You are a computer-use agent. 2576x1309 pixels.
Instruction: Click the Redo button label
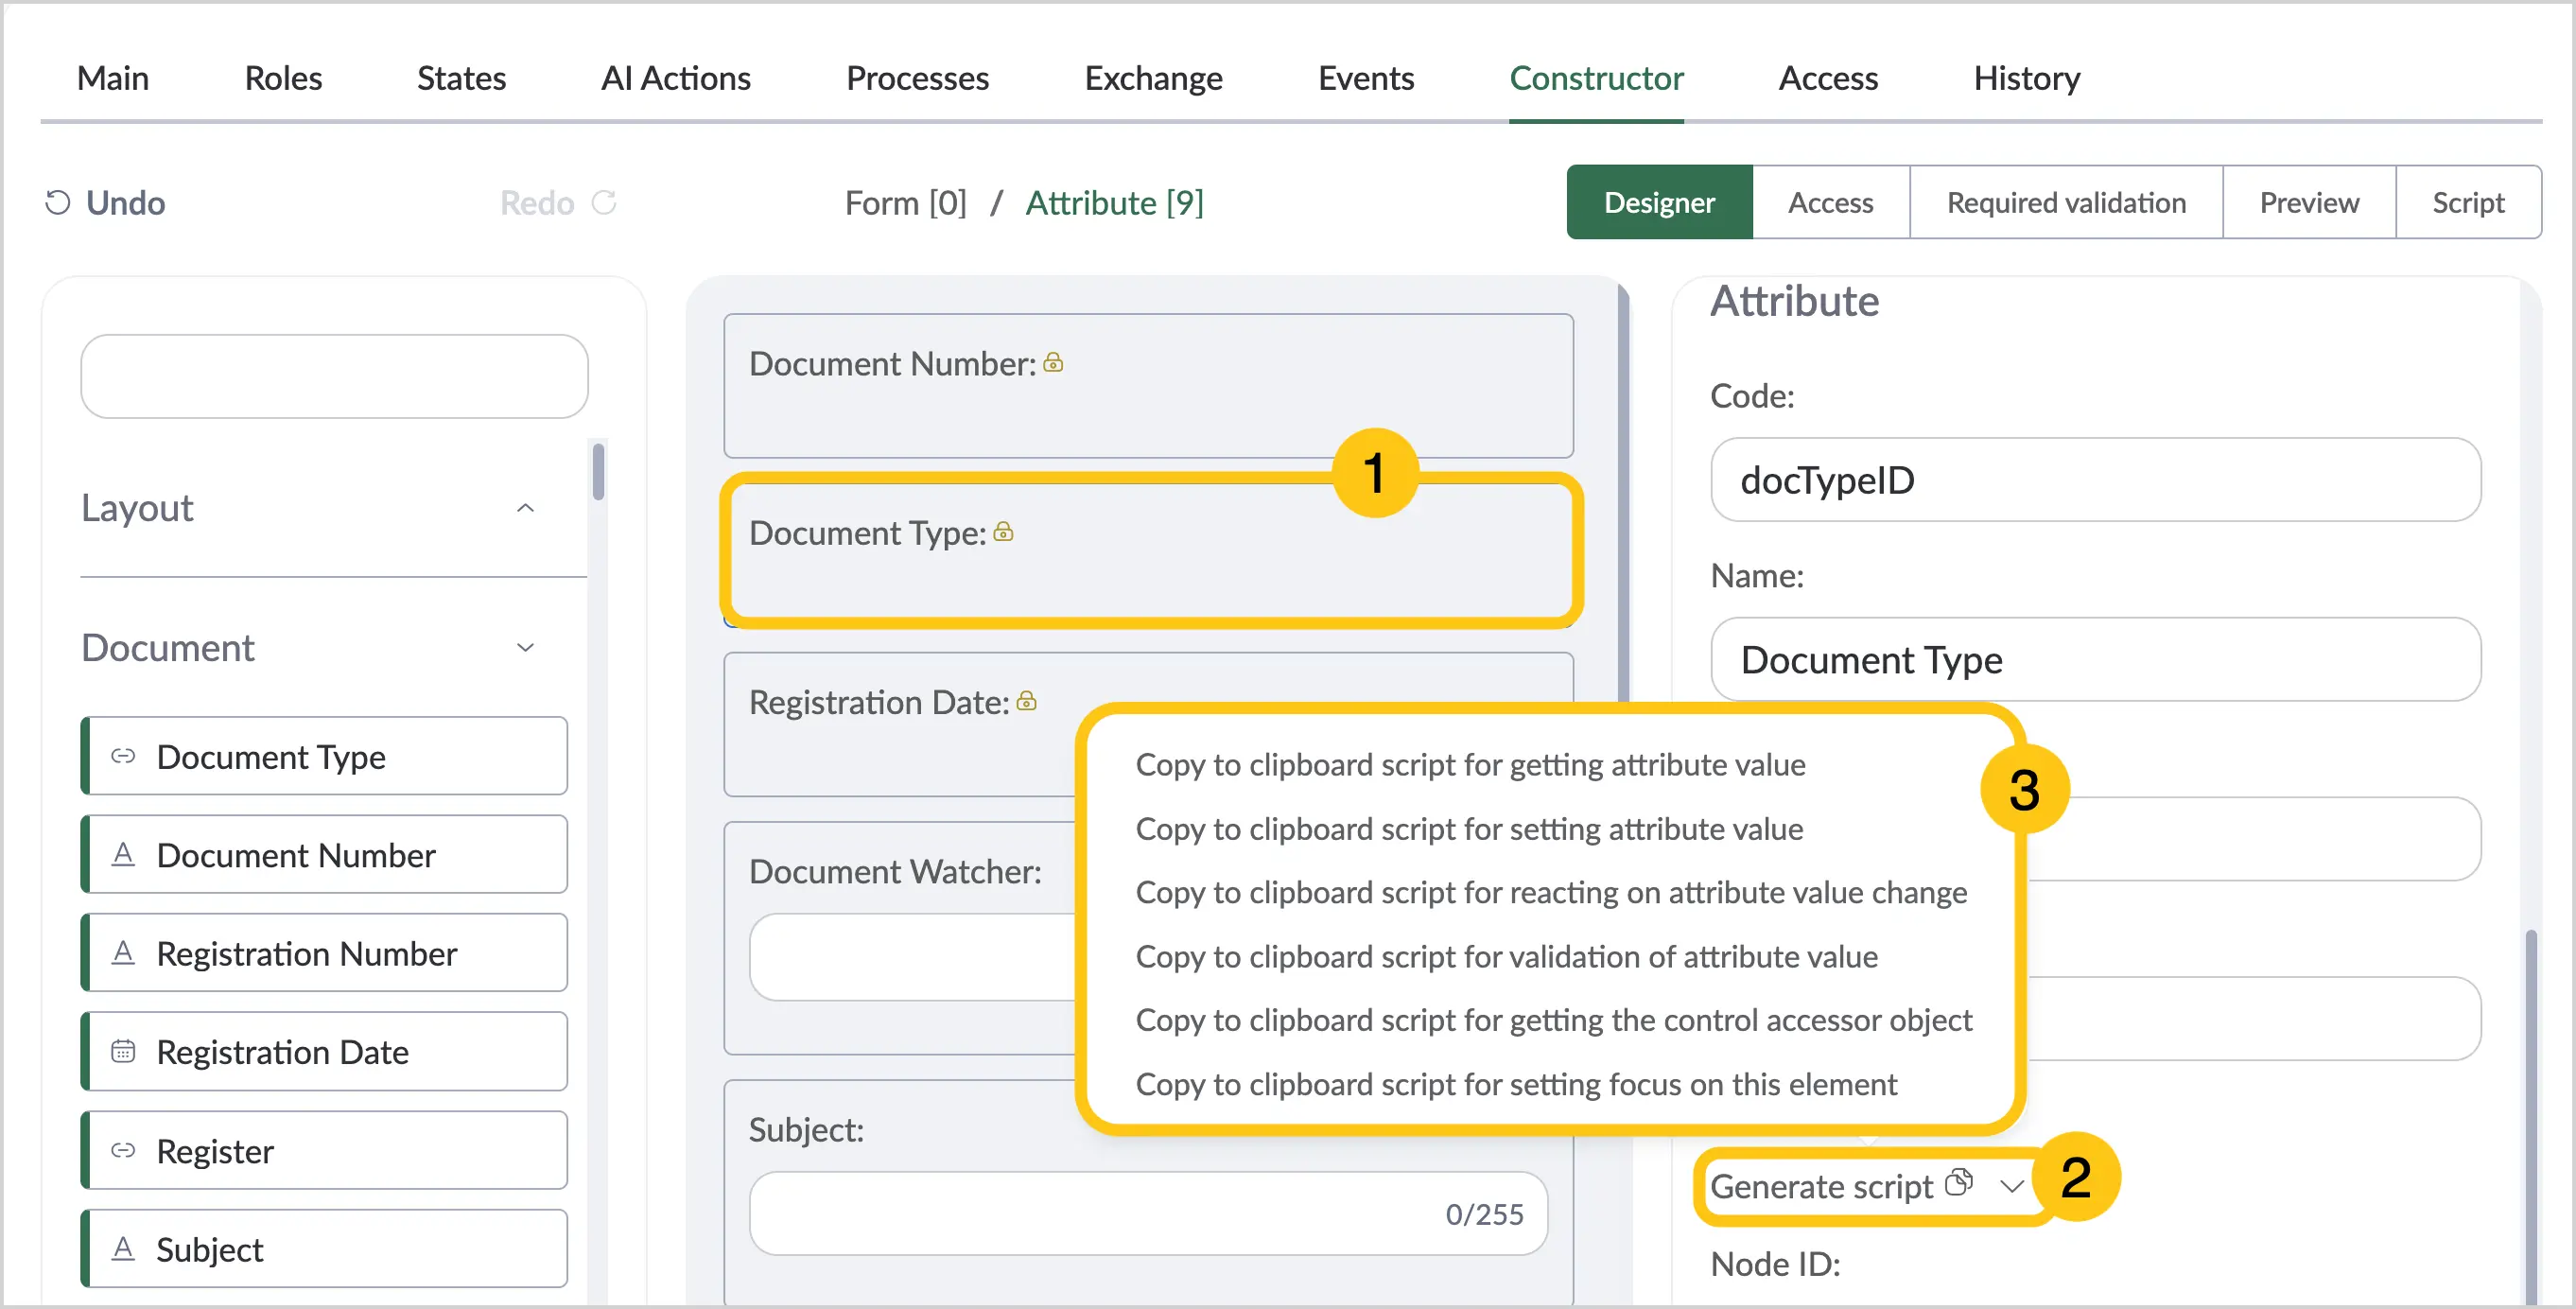pos(537,203)
